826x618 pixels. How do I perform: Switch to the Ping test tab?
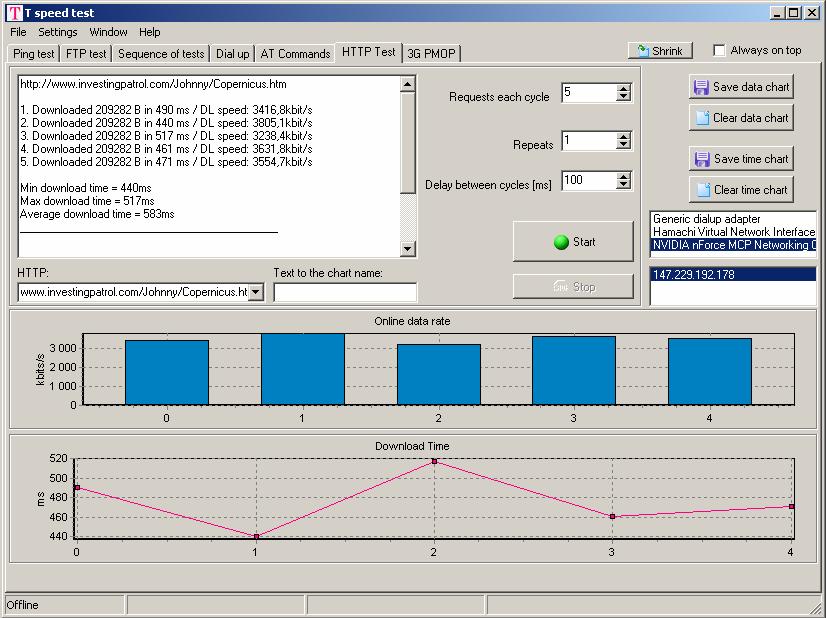coord(33,54)
